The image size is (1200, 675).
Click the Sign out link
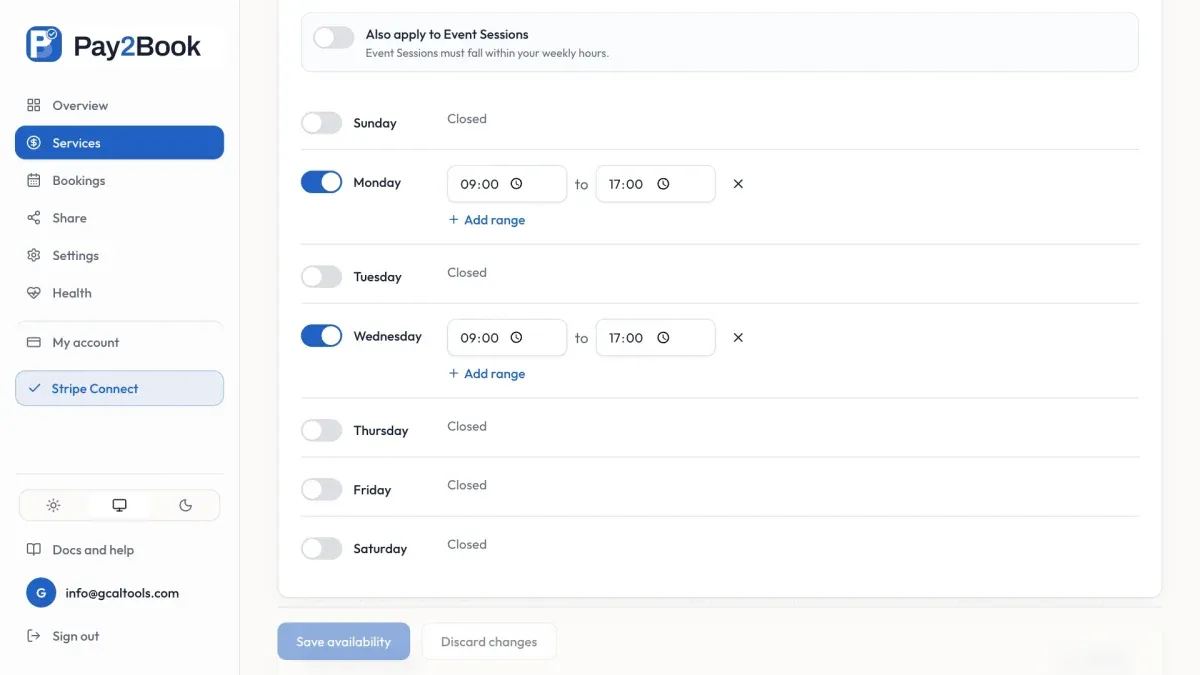(x=76, y=636)
